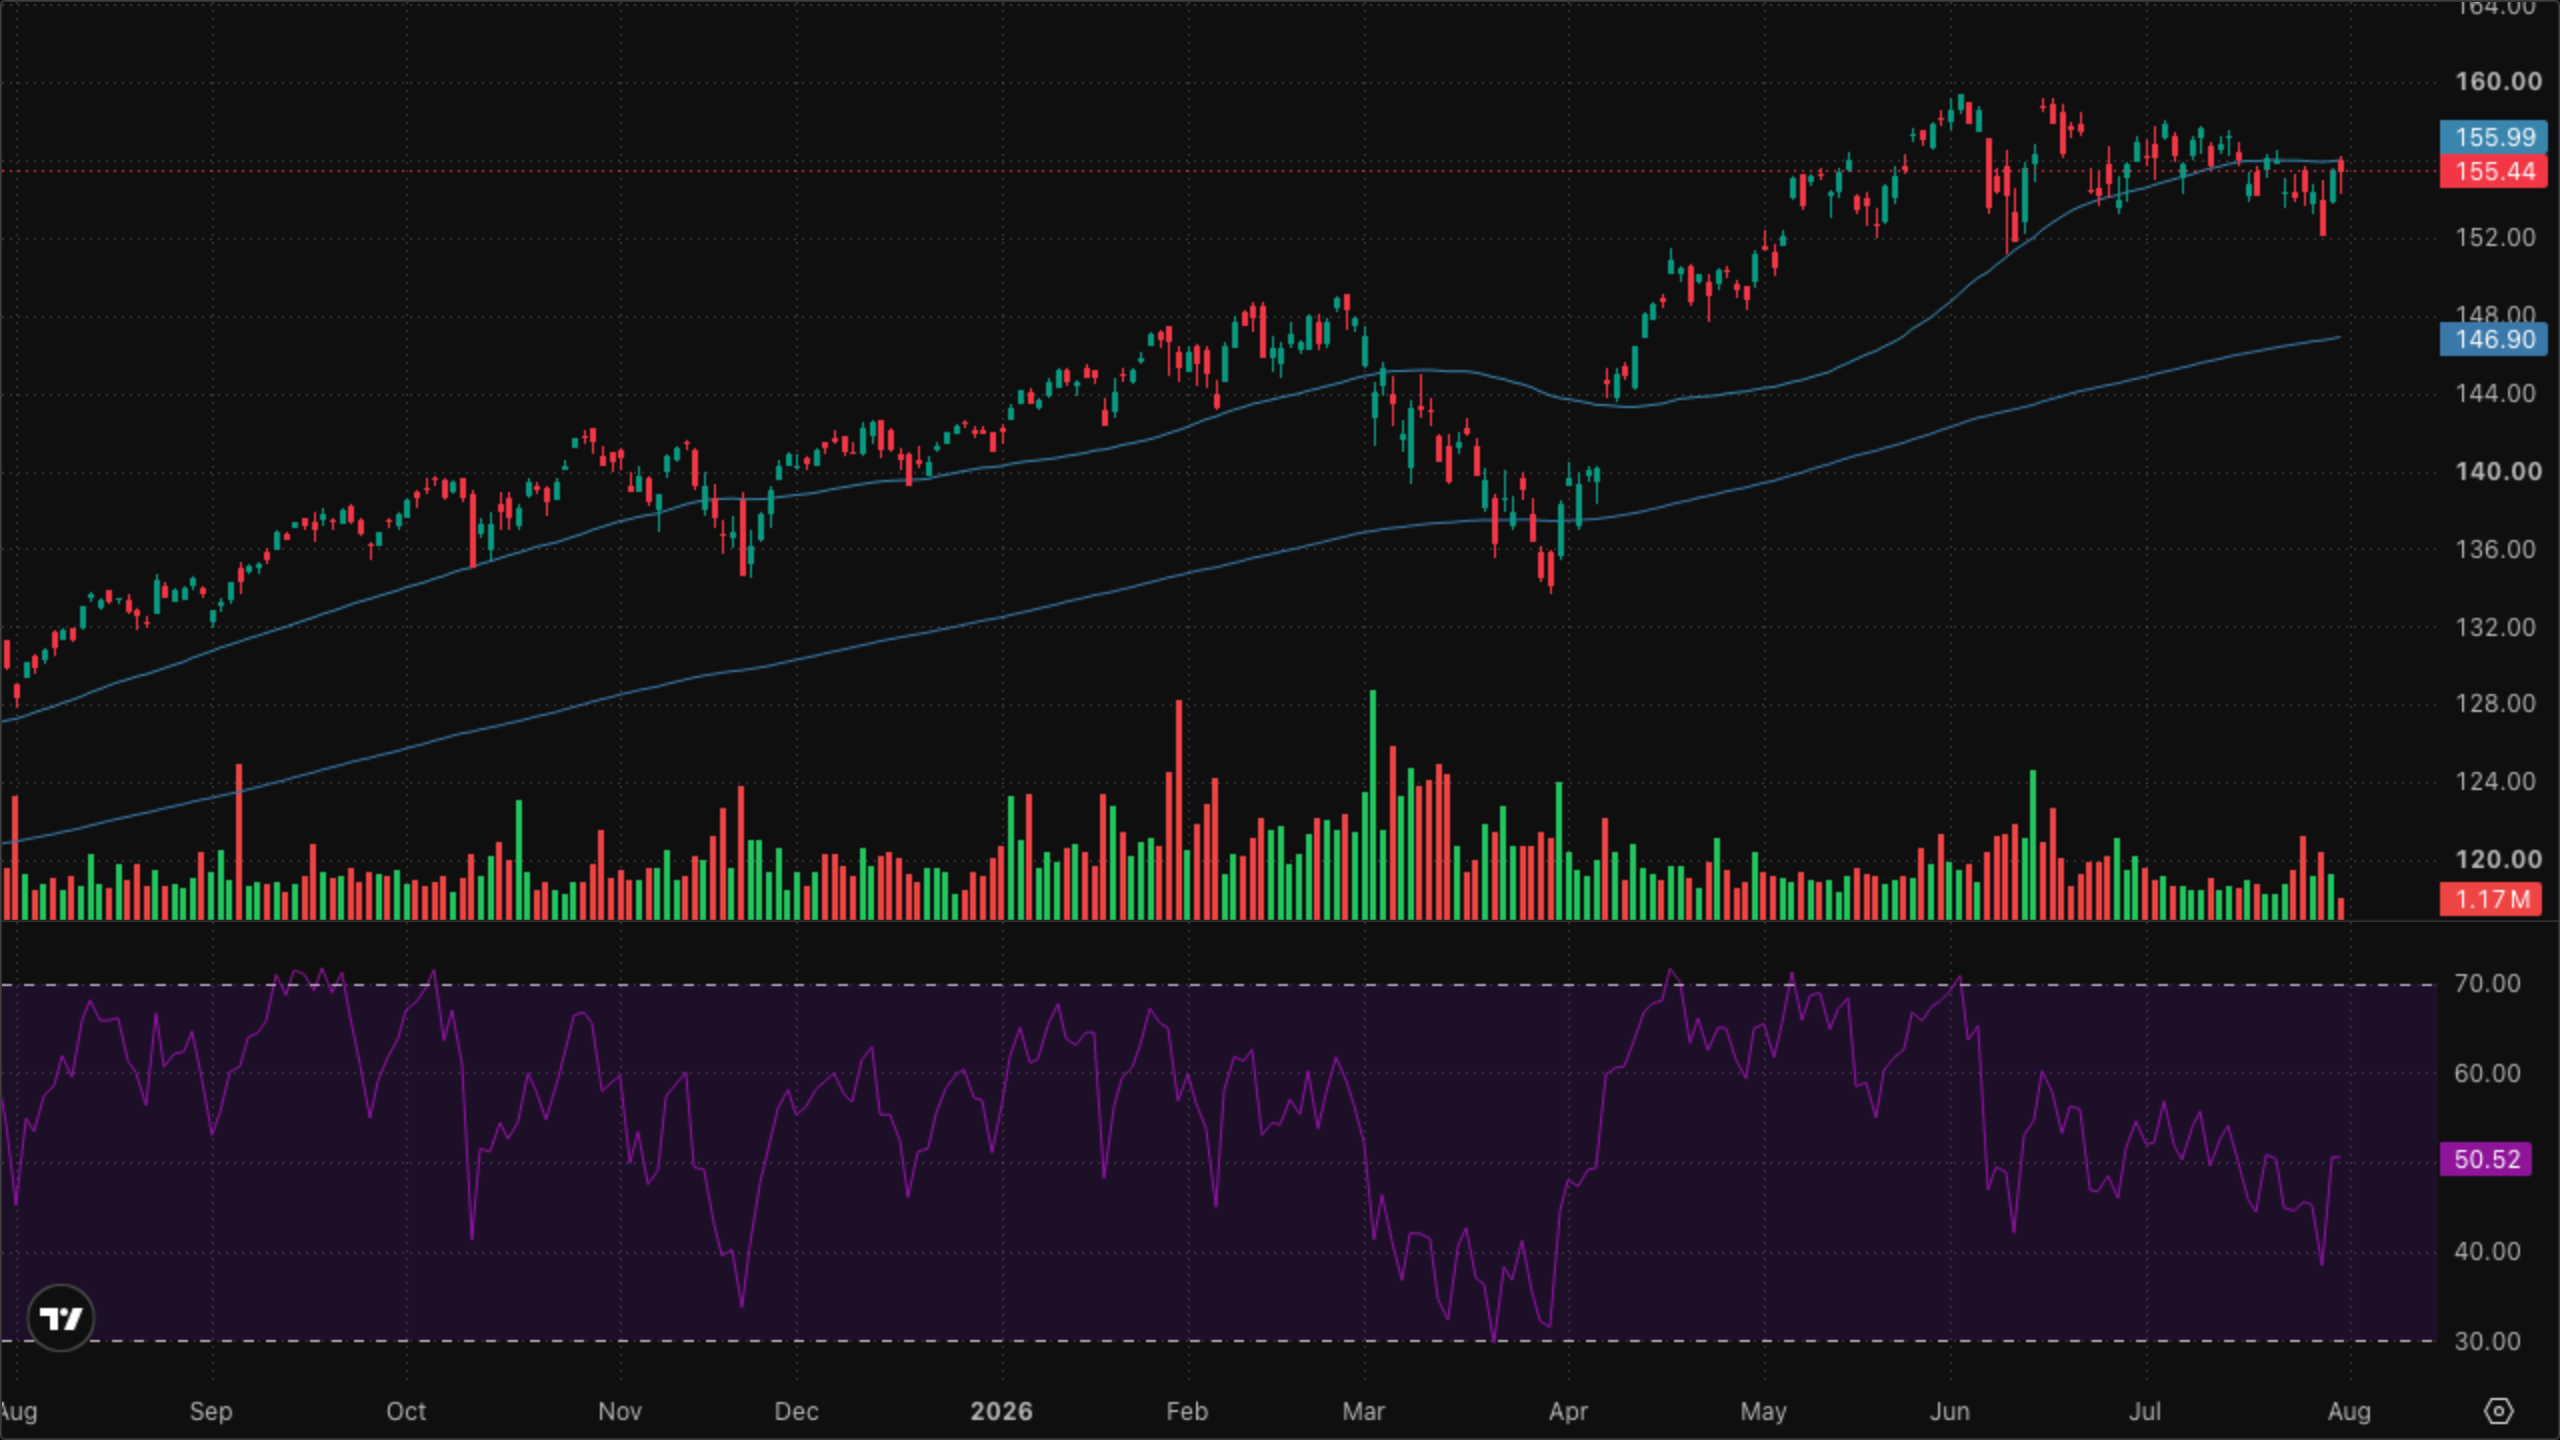This screenshot has width=2560, height=1440.
Task: Click the tallest green volume bar in March
Action: click(1372, 805)
